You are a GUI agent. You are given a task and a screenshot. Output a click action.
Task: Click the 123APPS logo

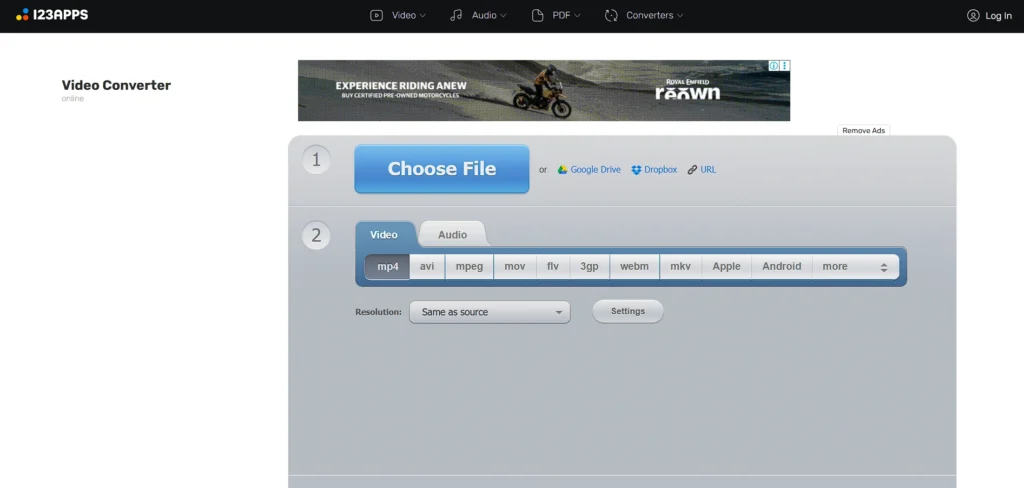click(x=52, y=15)
